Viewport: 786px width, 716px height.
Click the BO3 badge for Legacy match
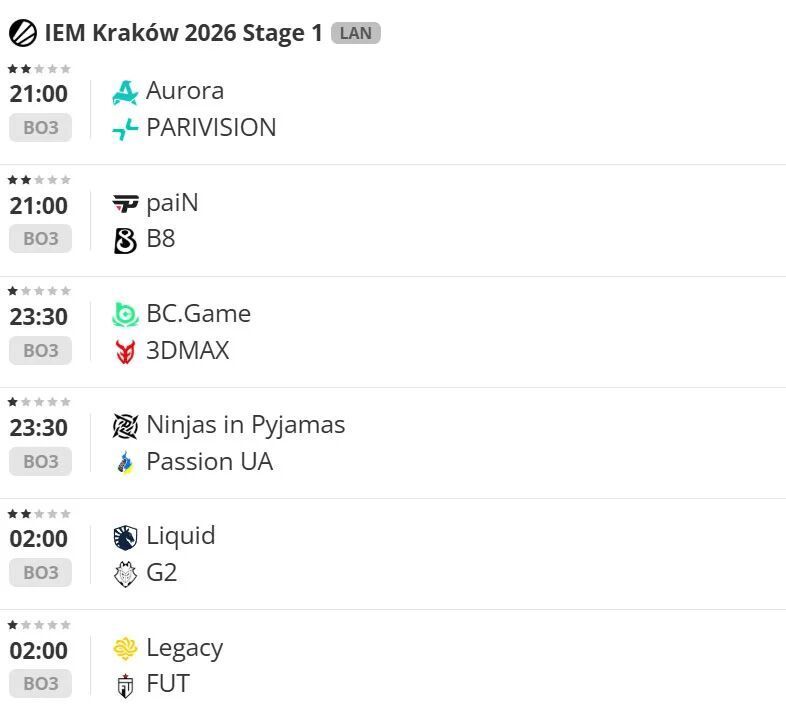click(x=41, y=684)
